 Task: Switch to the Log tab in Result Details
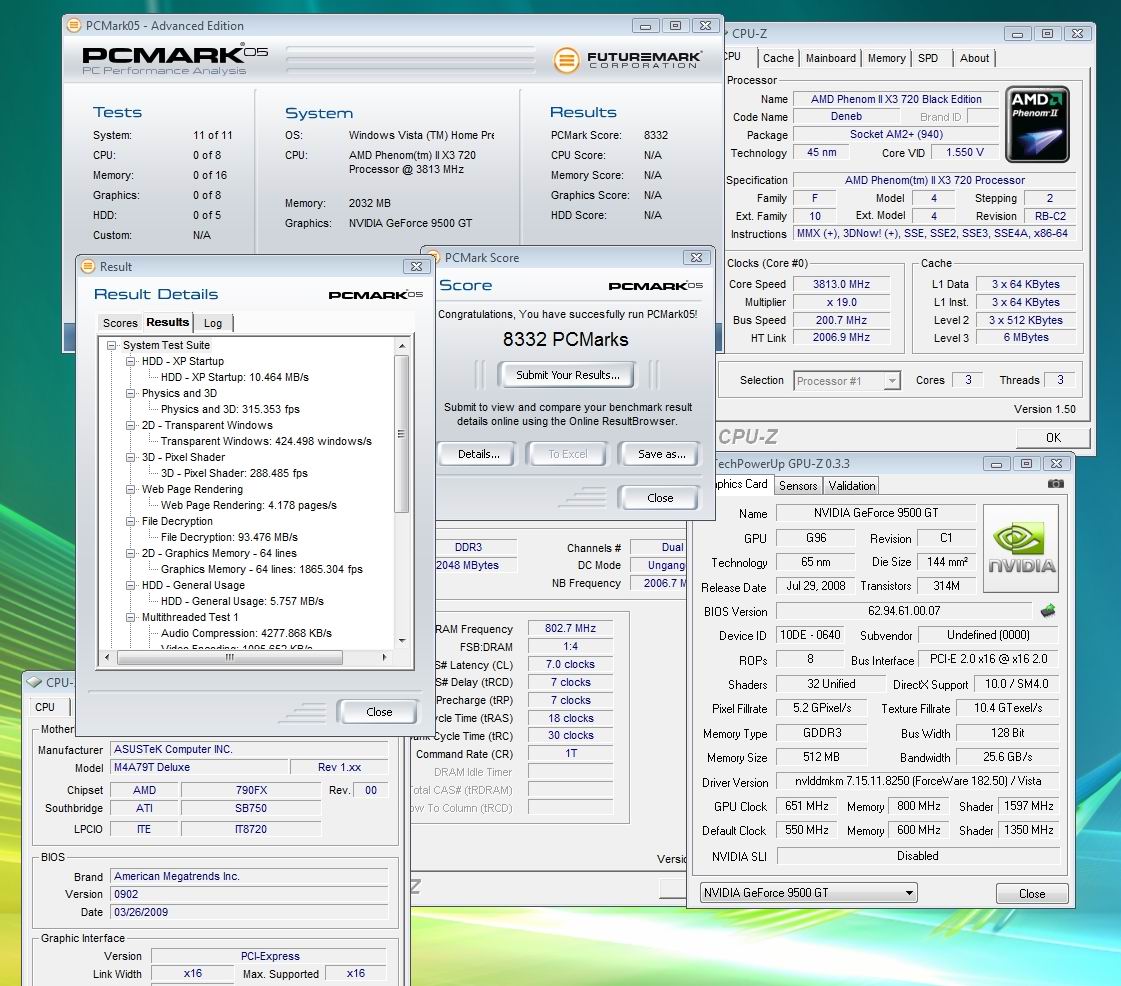213,323
